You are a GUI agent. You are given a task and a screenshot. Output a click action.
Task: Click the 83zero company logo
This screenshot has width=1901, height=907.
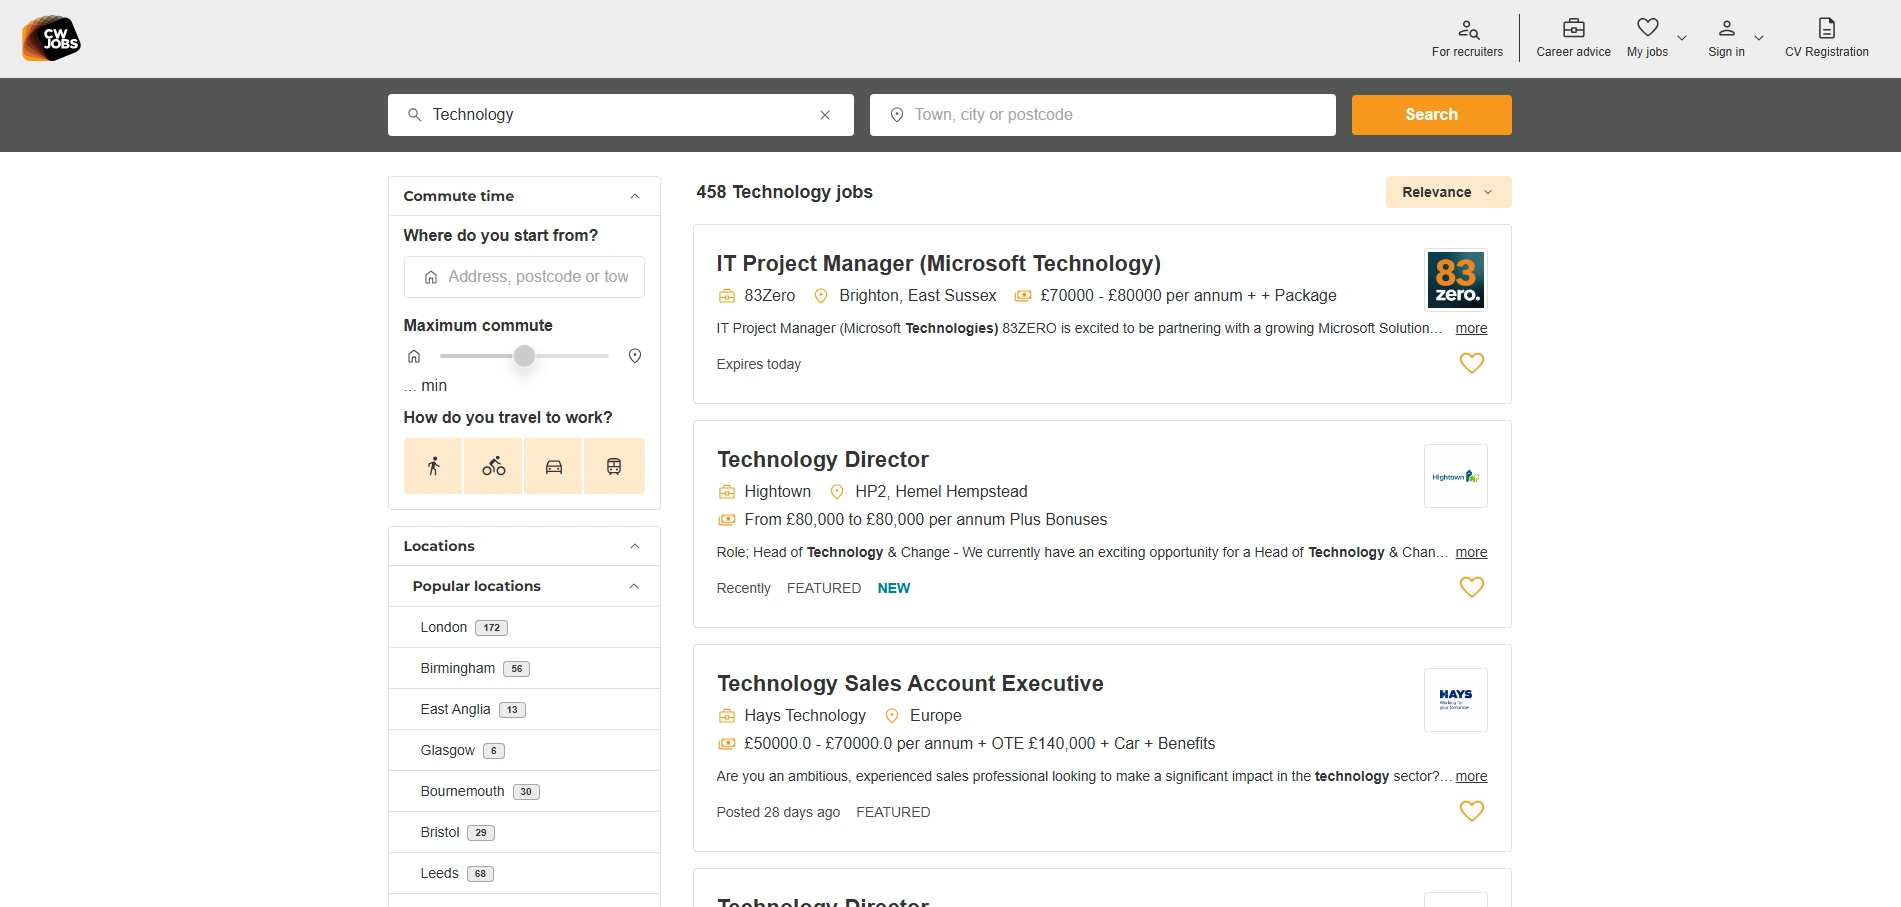pos(1456,280)
